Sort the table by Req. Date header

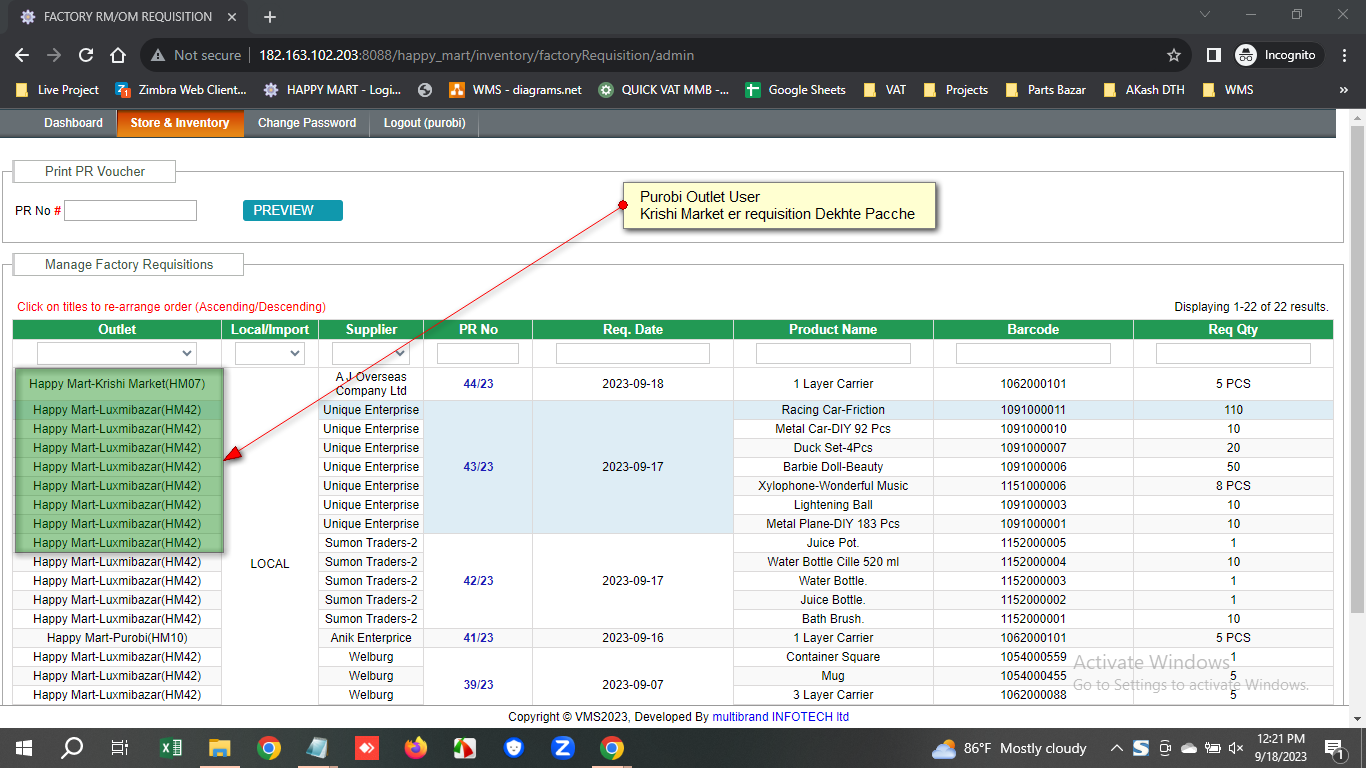(632, 329)
